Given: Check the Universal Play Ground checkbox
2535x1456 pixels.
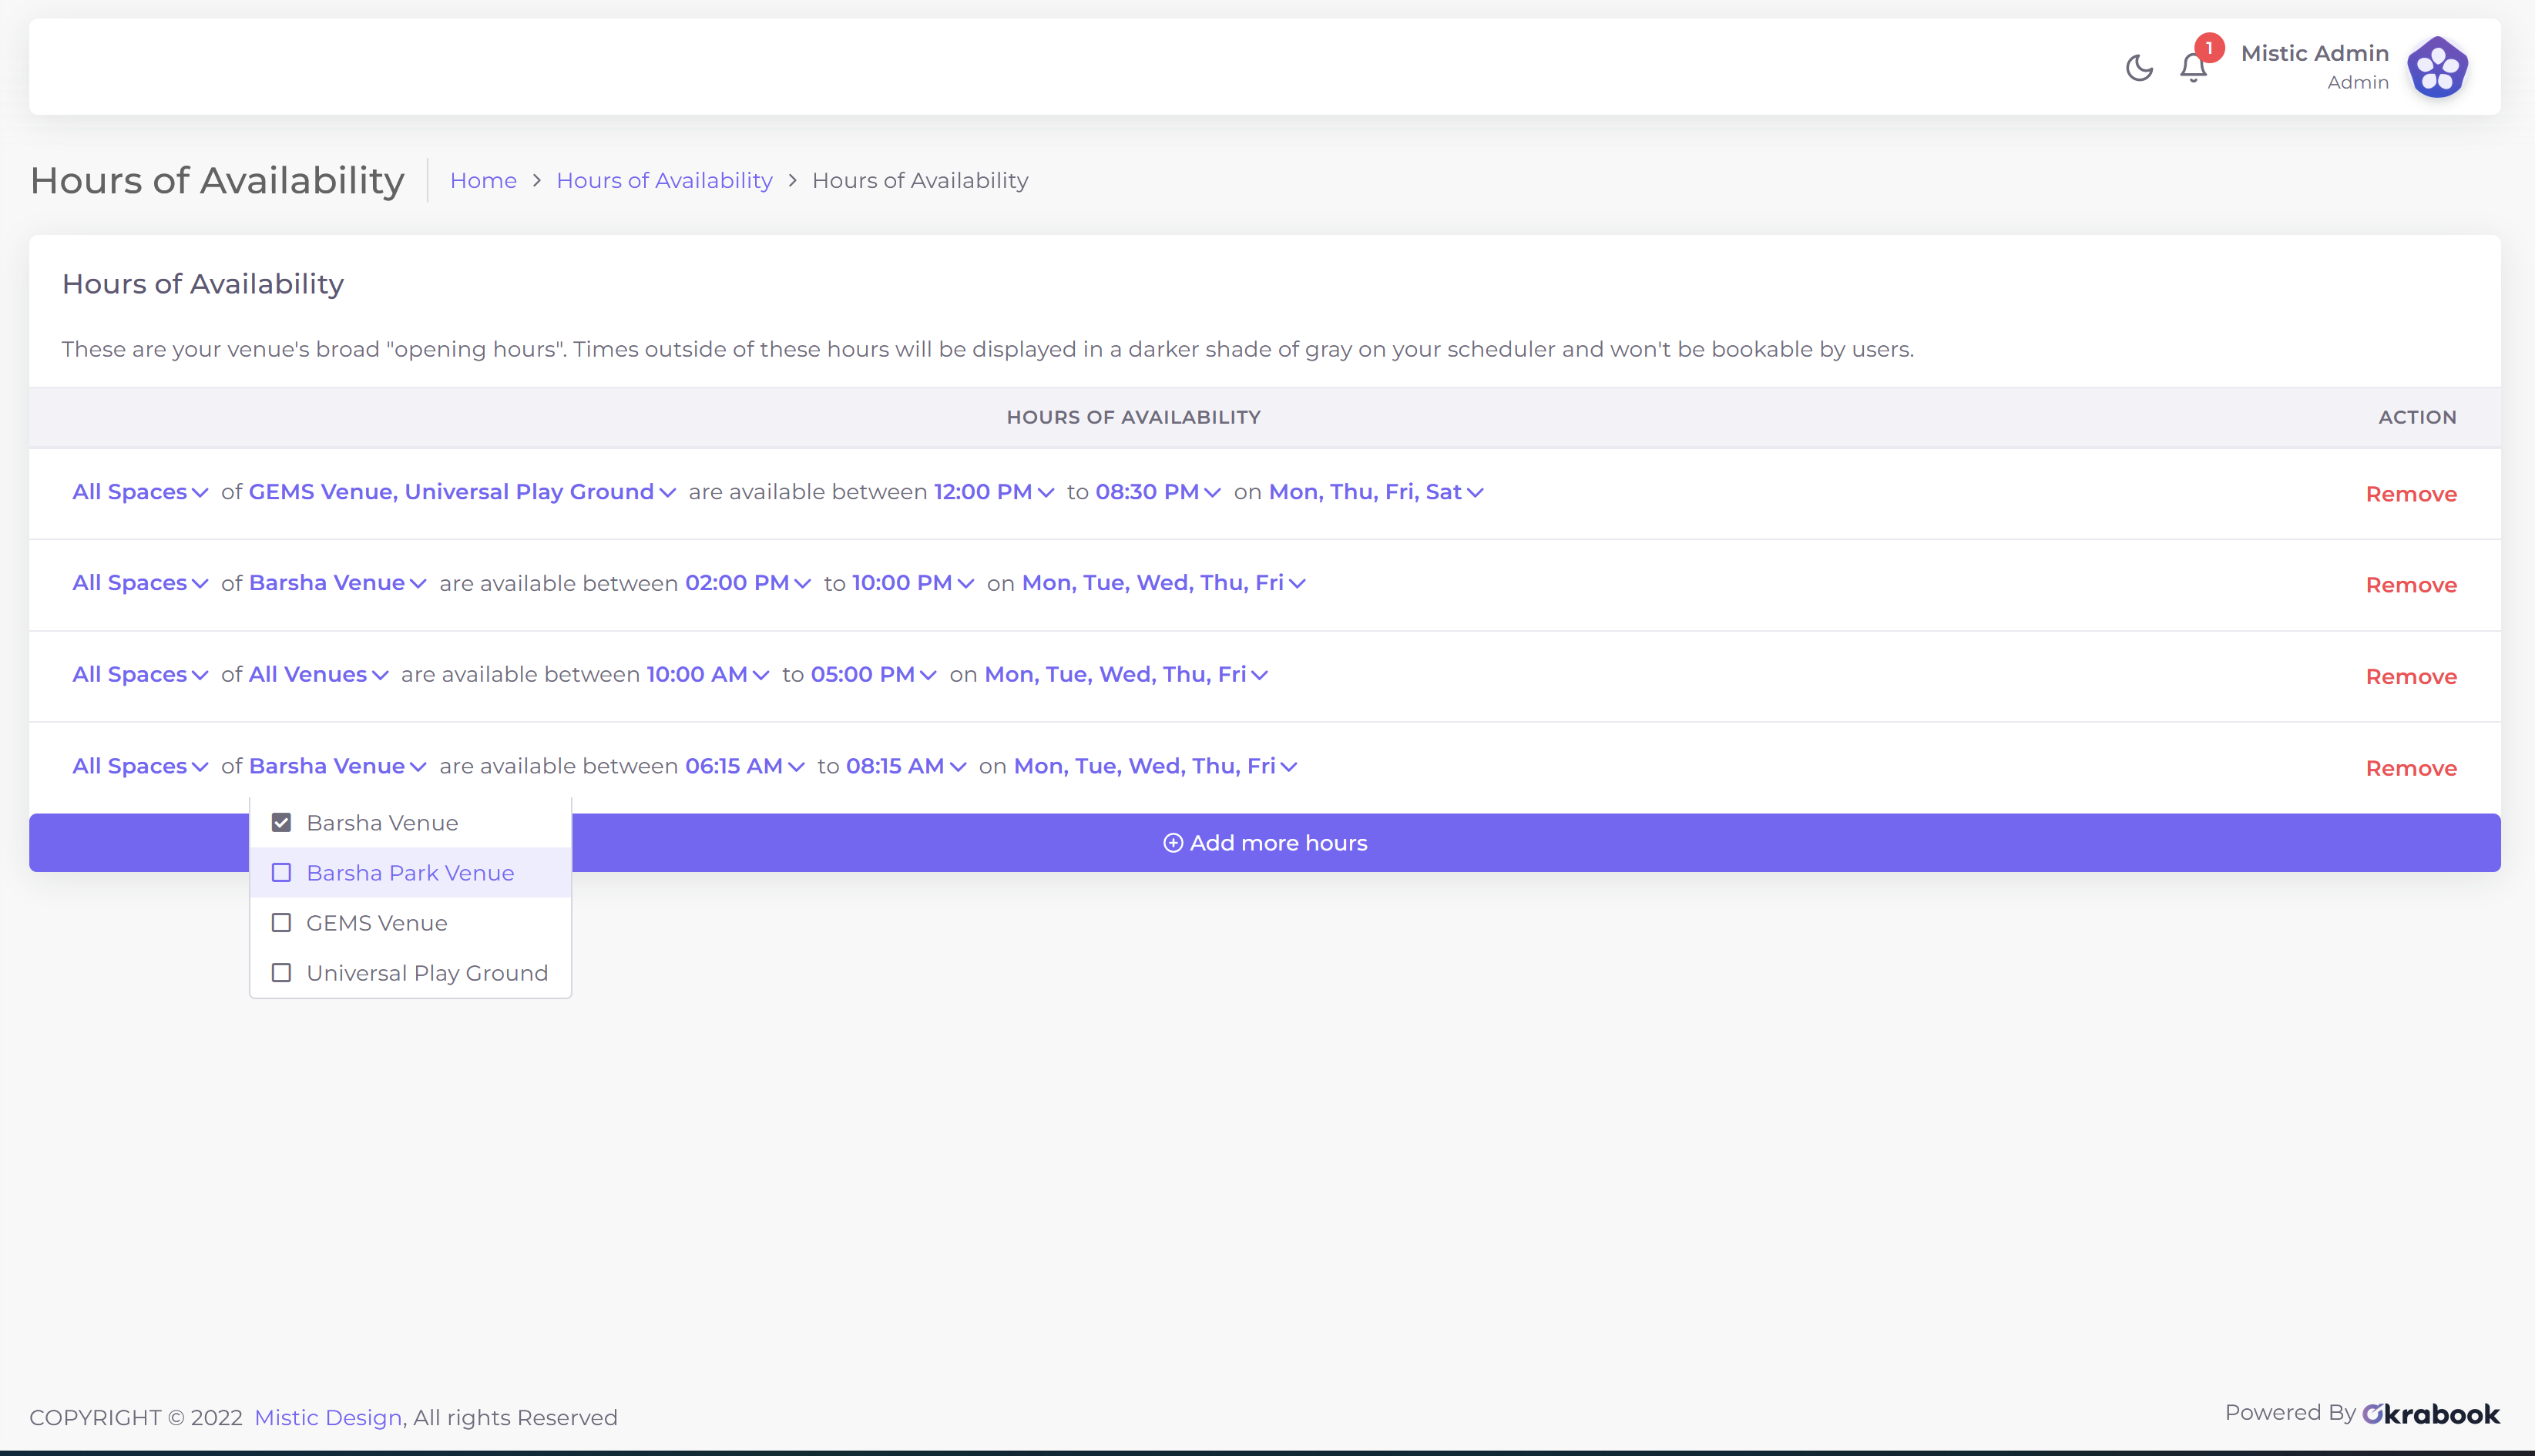Looking at the screenshot, I should pos(281,973).
